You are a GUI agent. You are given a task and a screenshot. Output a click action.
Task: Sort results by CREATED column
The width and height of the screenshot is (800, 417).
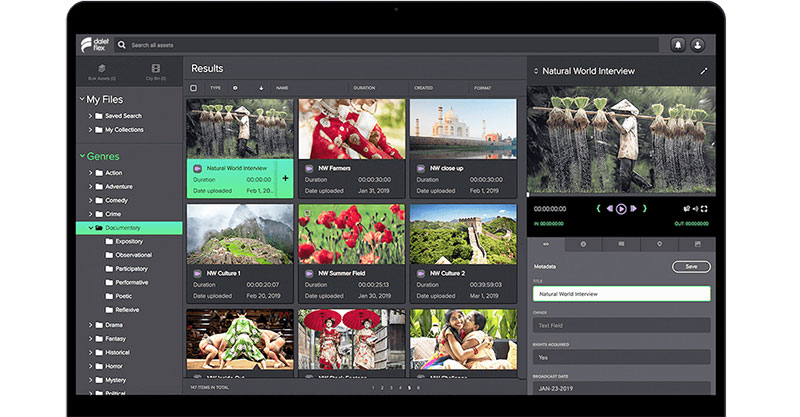423,88
